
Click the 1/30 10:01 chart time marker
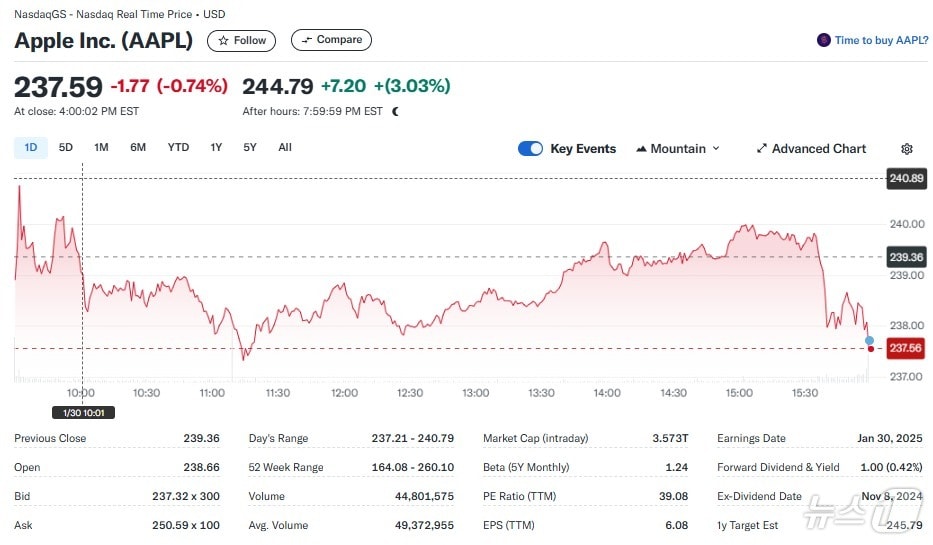tap(83, 412)
